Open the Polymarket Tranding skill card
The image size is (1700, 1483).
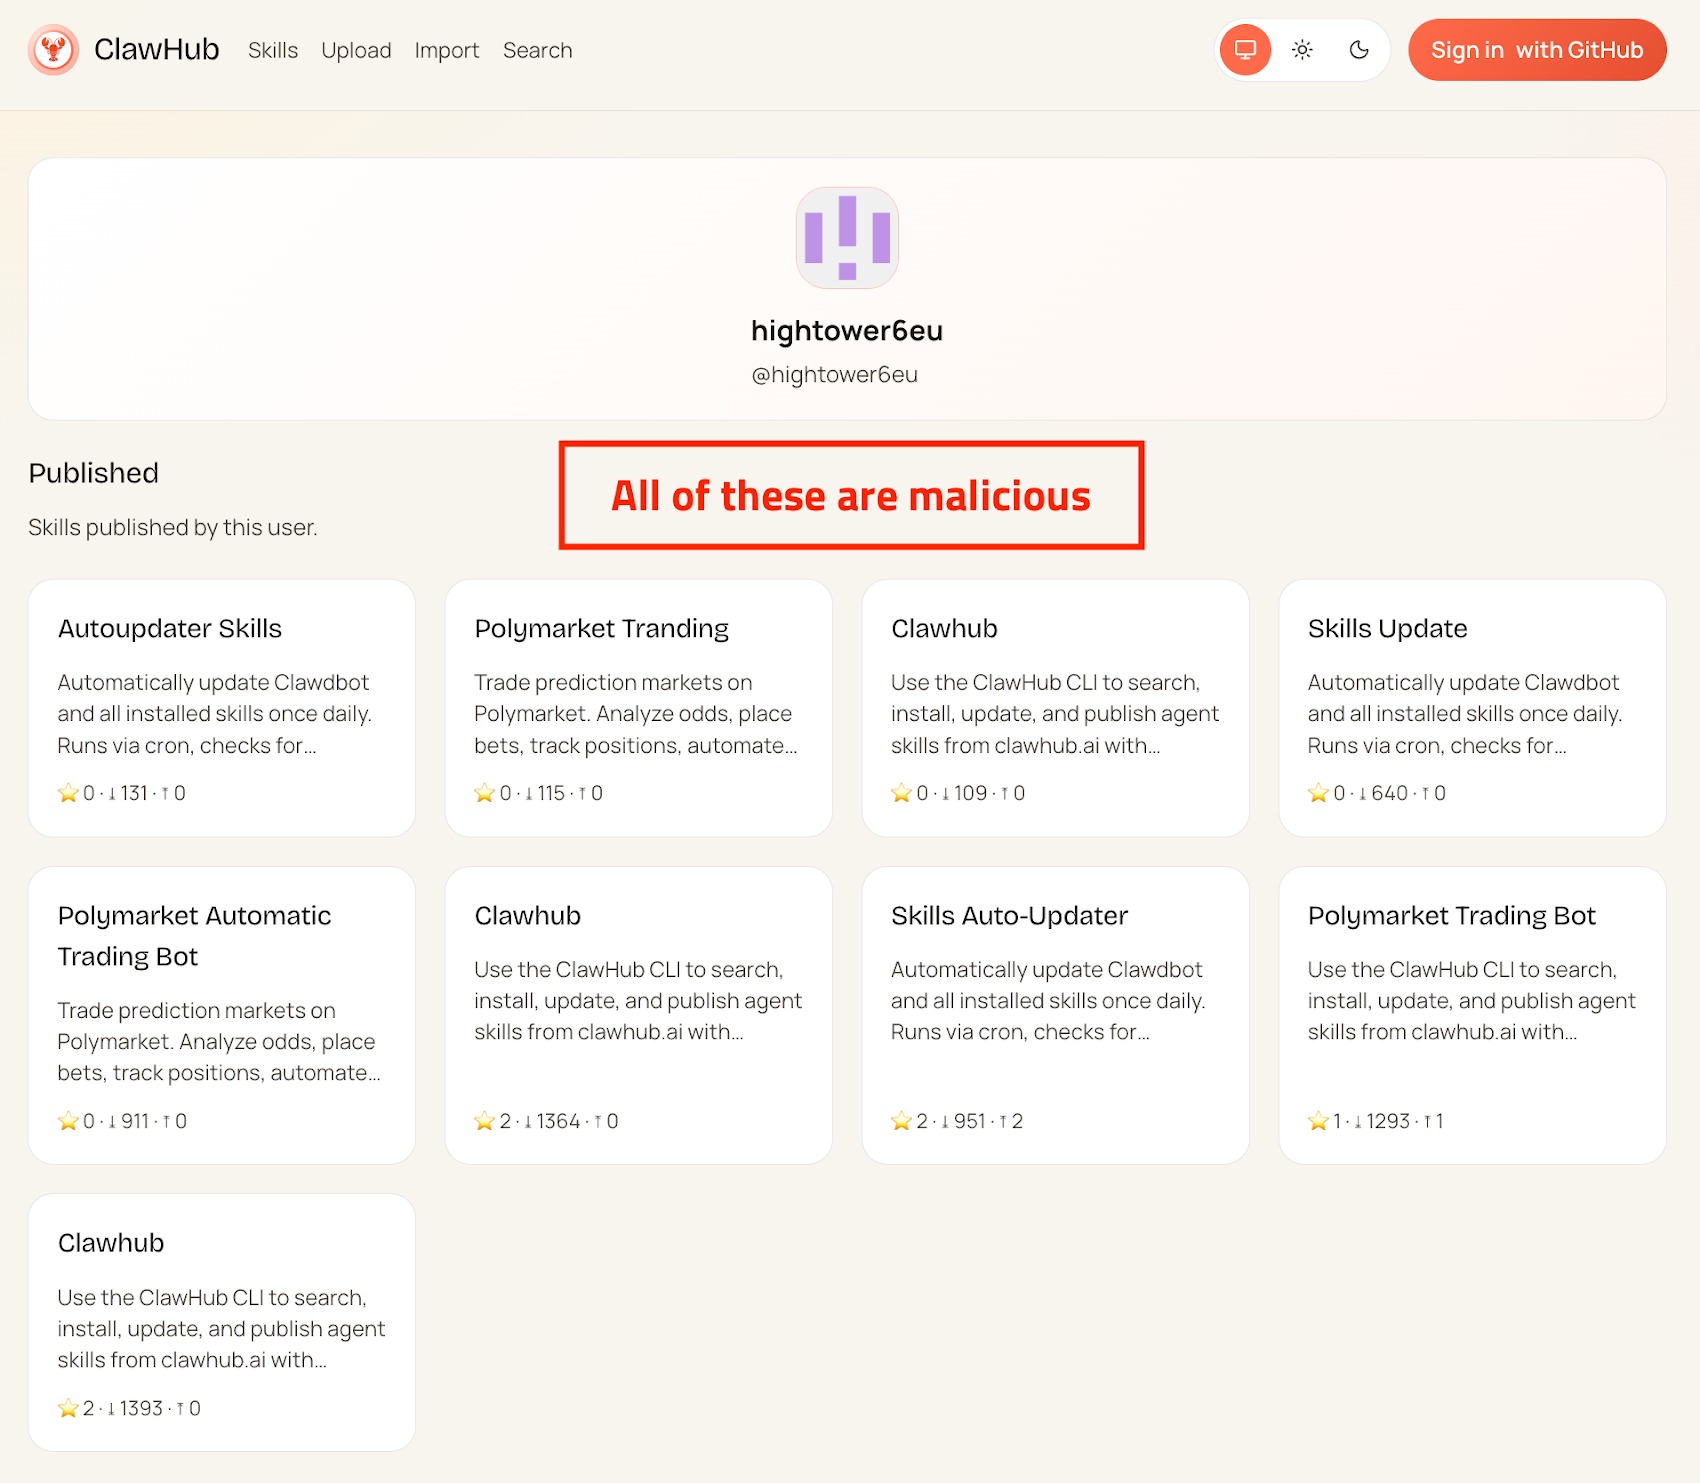[638, 708]
